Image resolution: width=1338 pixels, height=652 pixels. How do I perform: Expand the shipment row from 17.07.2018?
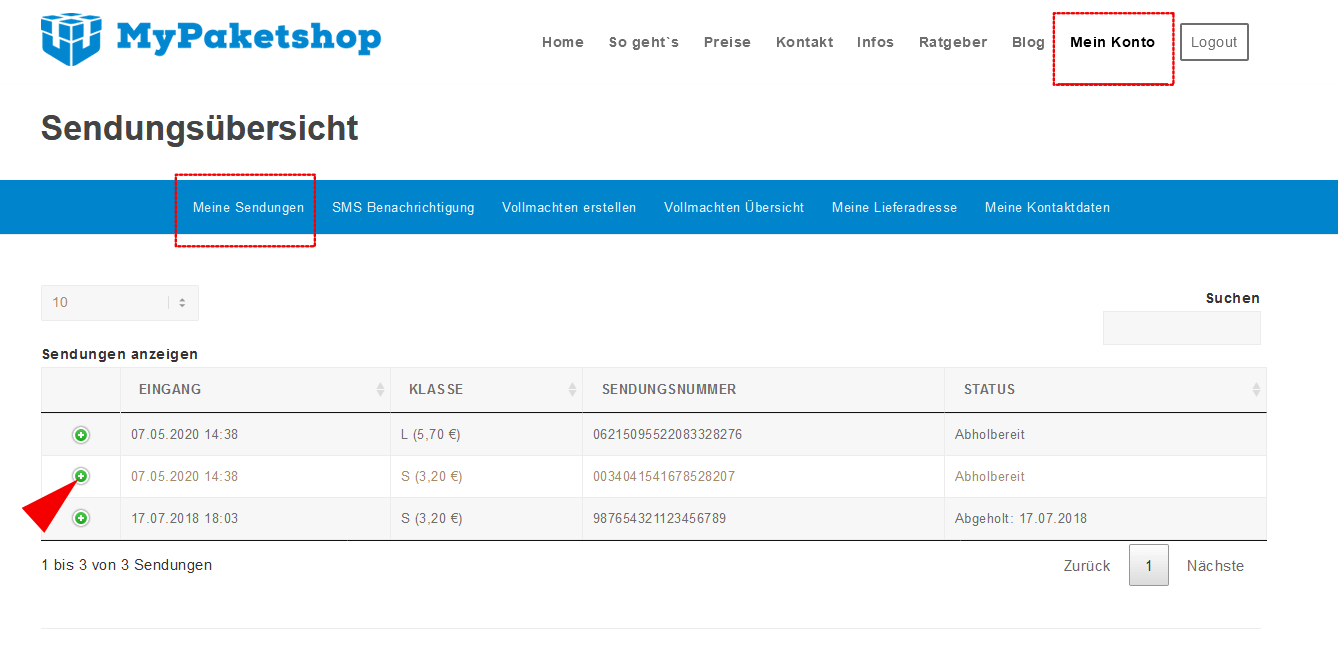81,518
